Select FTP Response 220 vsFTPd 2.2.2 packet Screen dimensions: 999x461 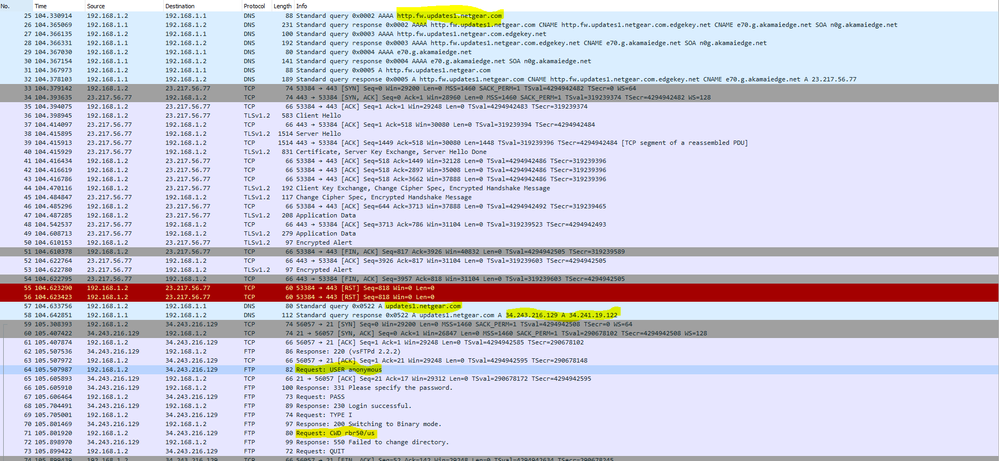pos(500,351)
